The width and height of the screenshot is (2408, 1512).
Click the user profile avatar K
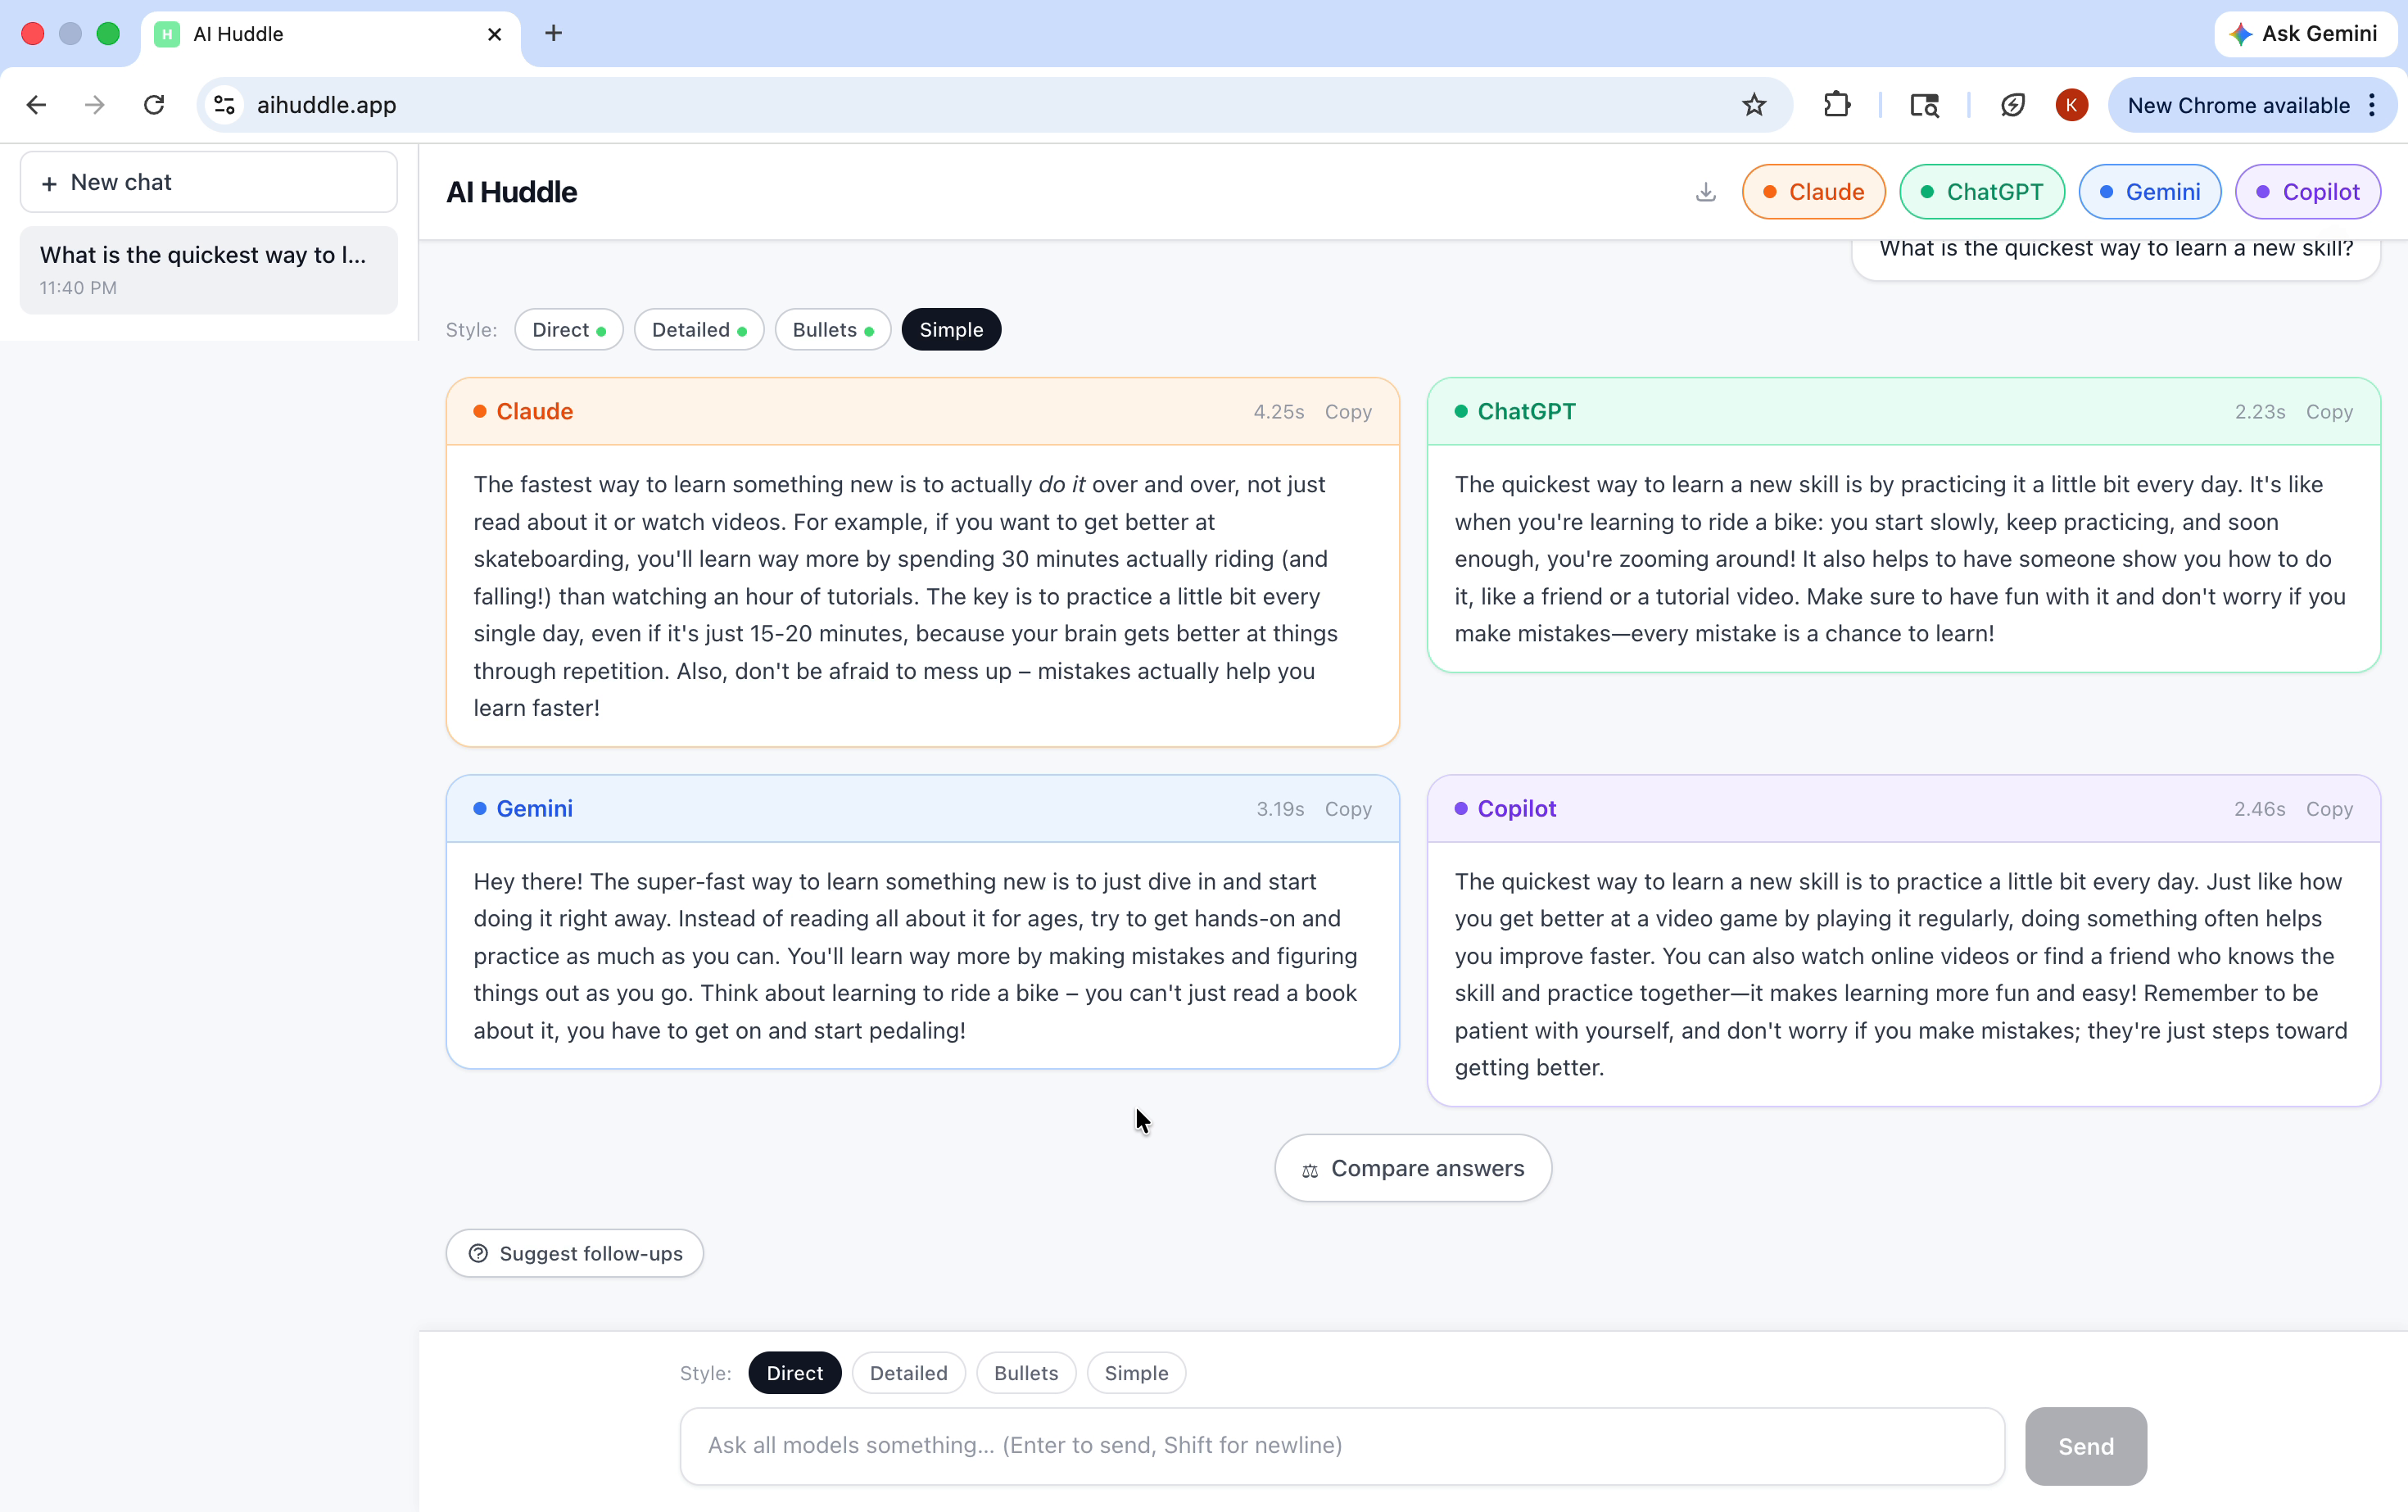2071,105
